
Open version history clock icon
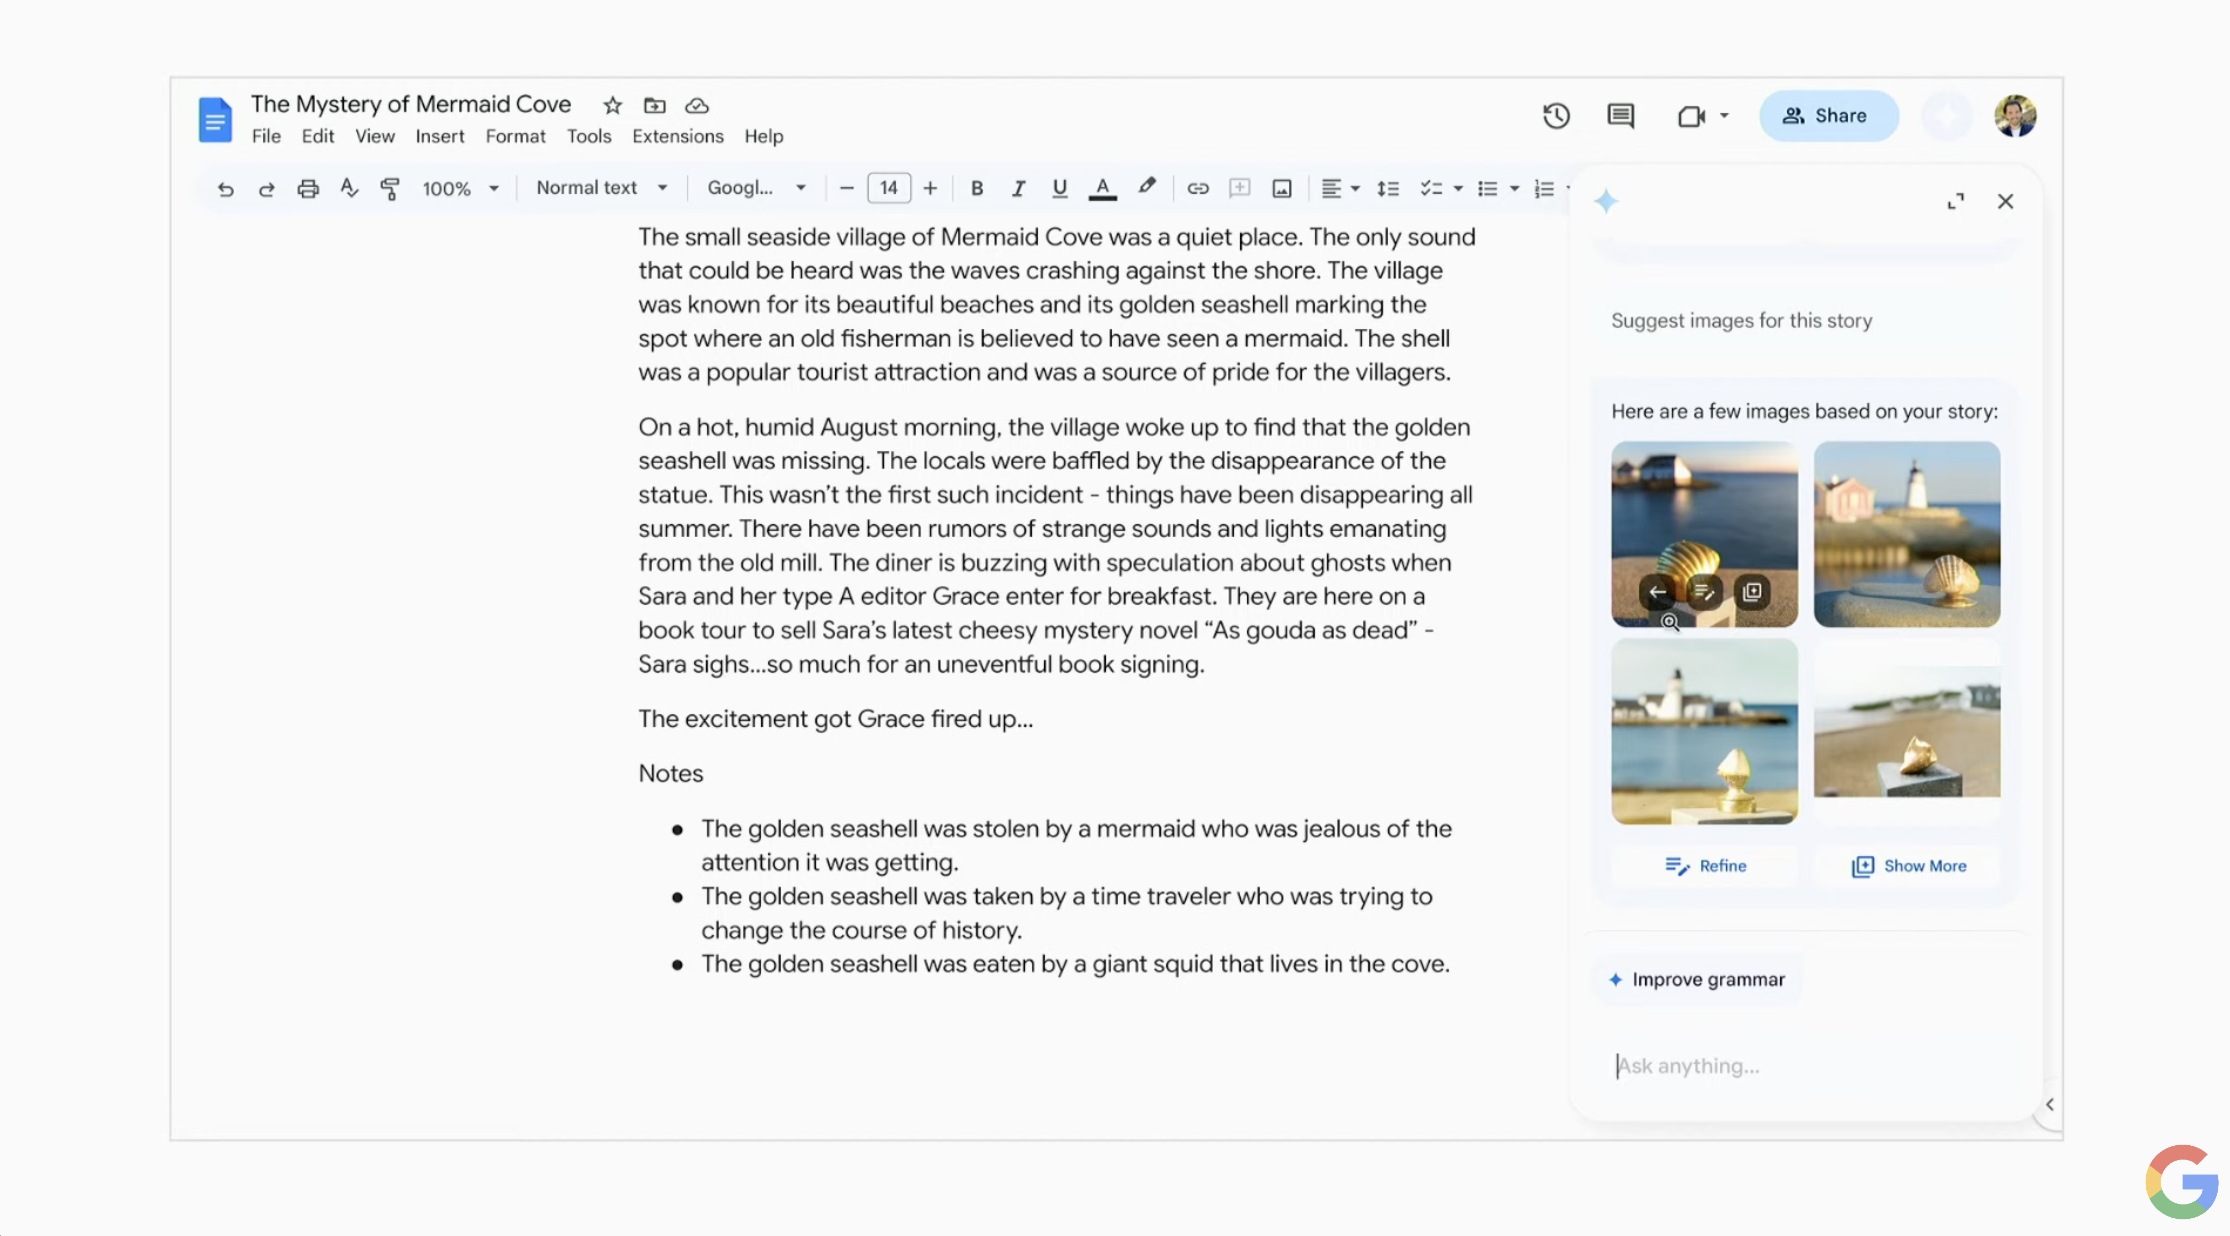pos(1556,116)
